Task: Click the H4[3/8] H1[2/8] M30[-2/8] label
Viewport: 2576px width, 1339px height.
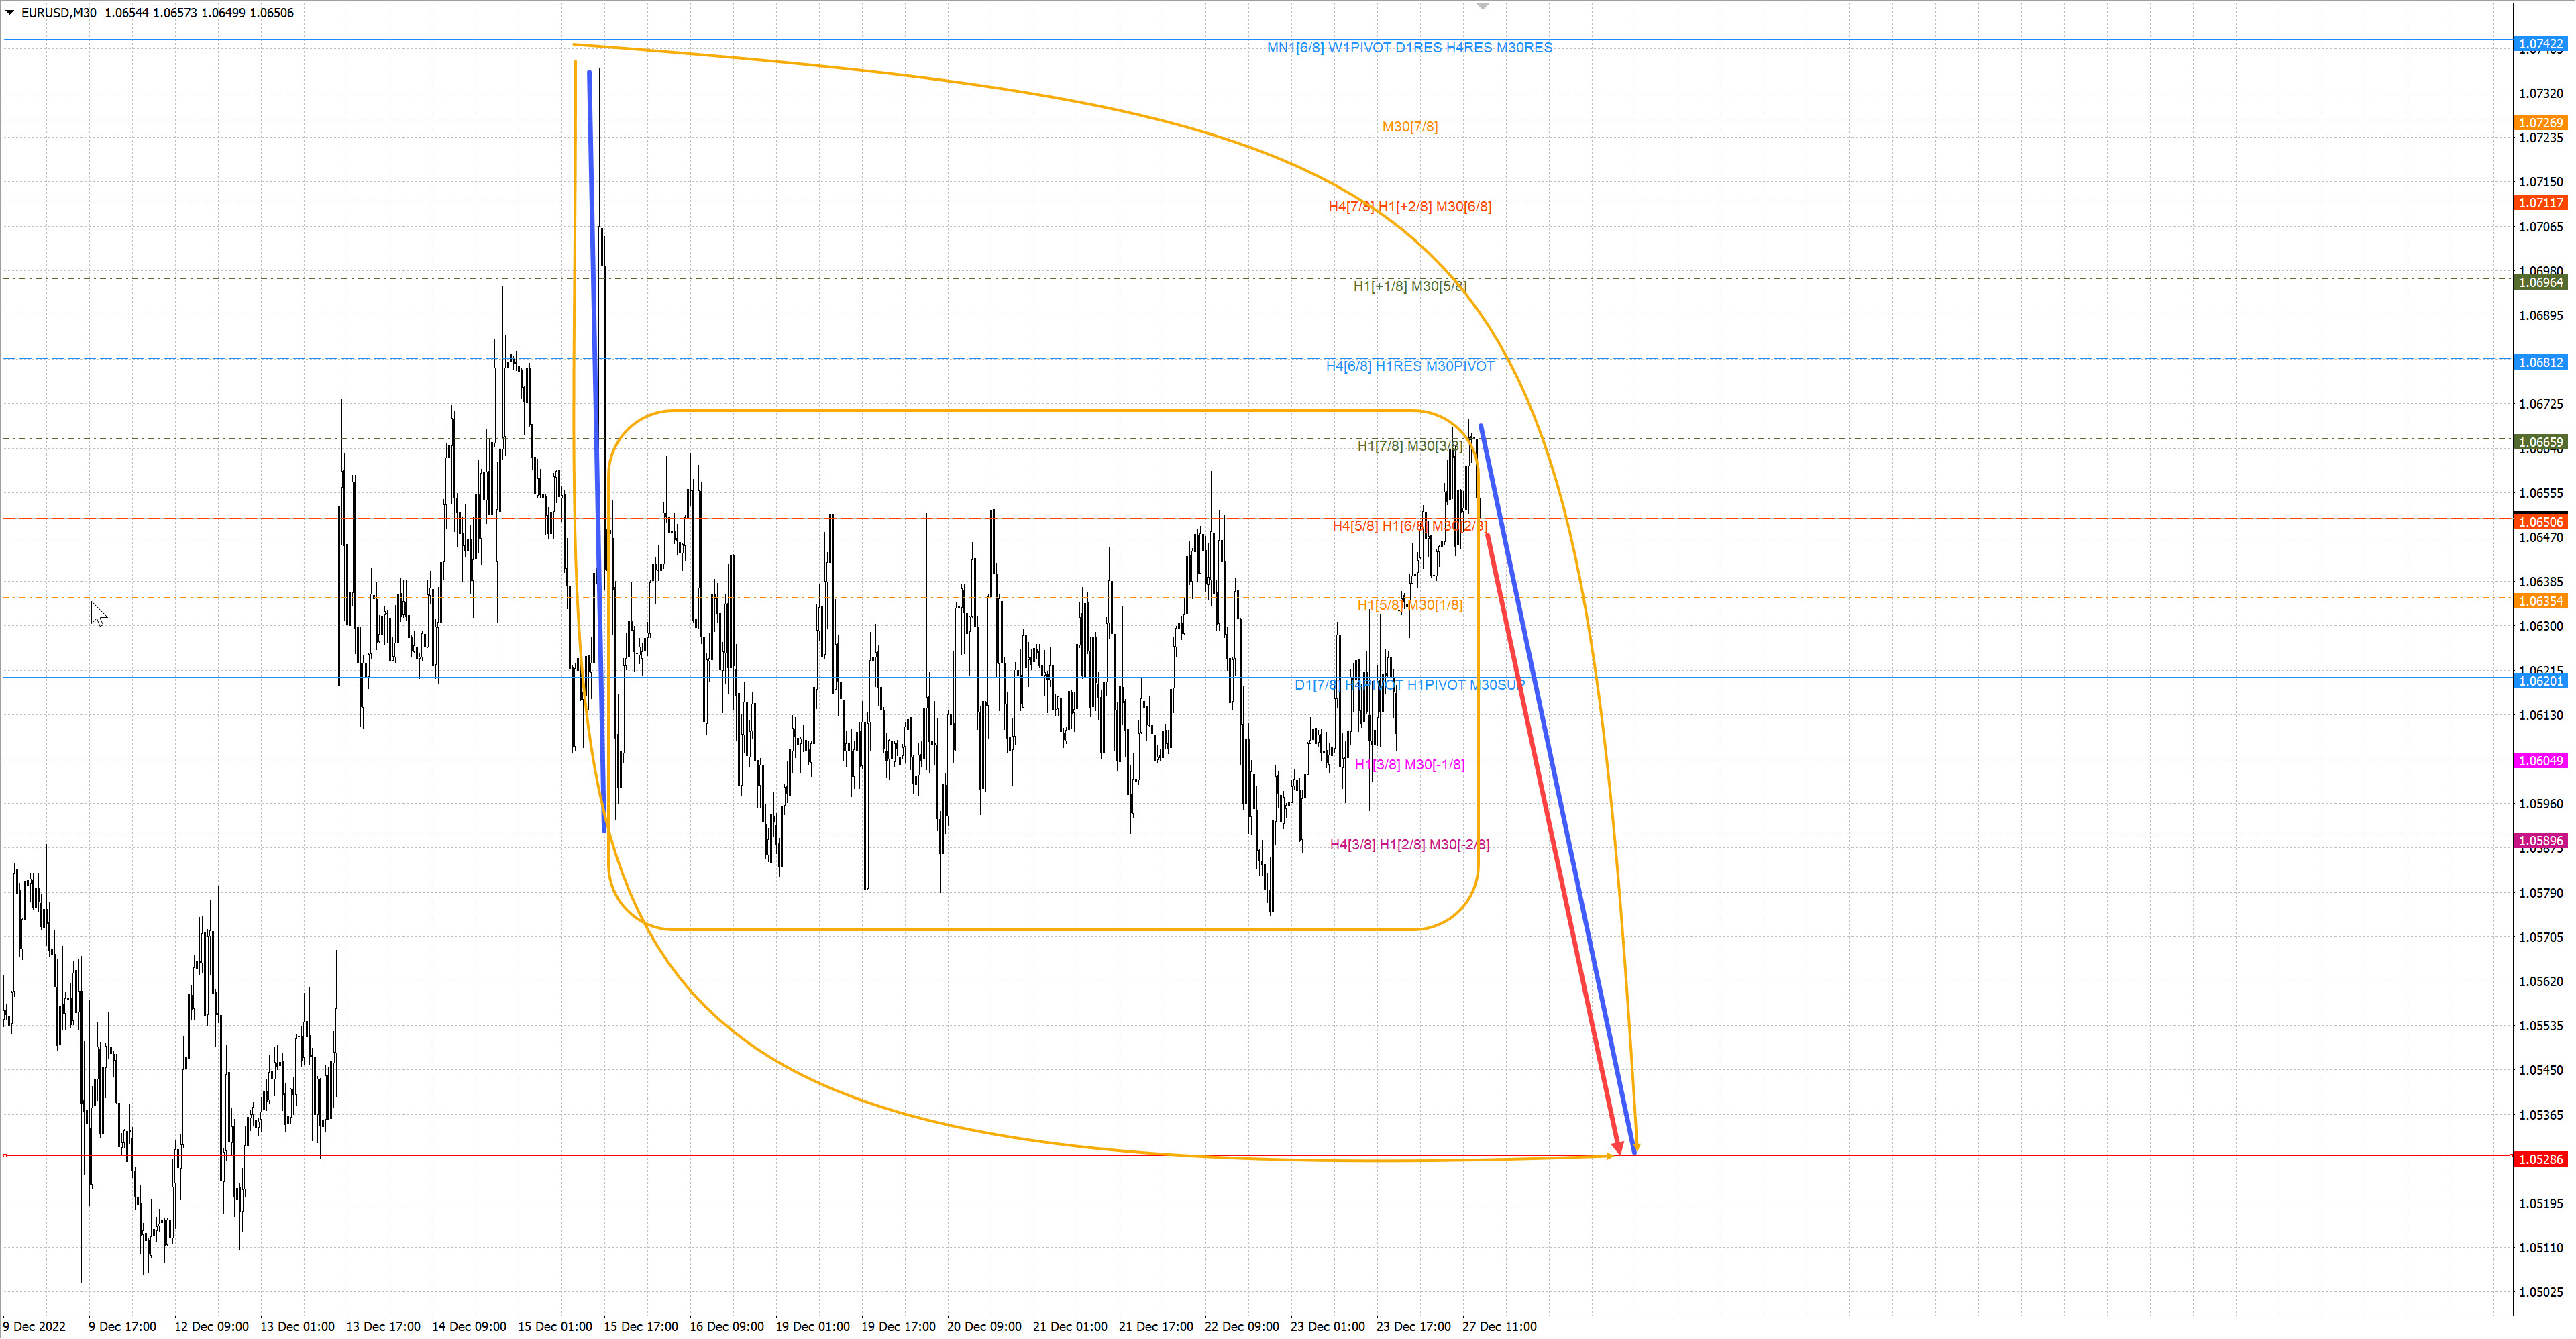Action: 1409,844
